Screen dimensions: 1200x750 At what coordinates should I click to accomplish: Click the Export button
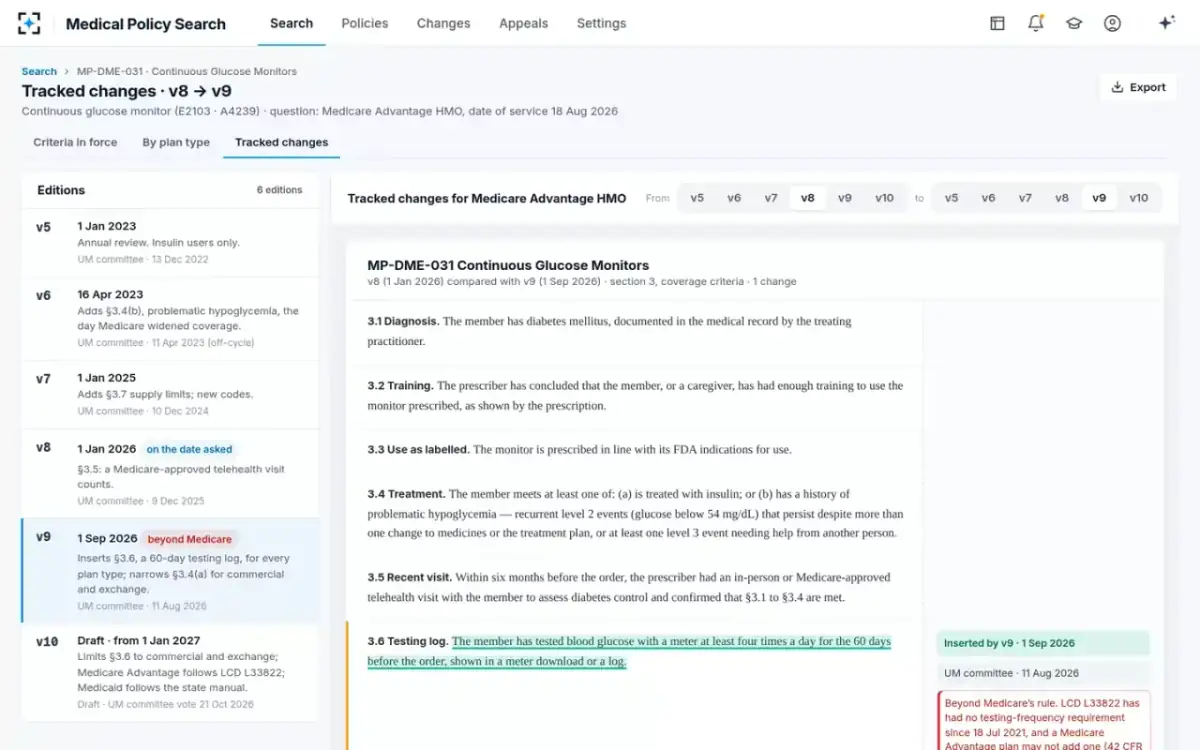tap(1138, 87)
